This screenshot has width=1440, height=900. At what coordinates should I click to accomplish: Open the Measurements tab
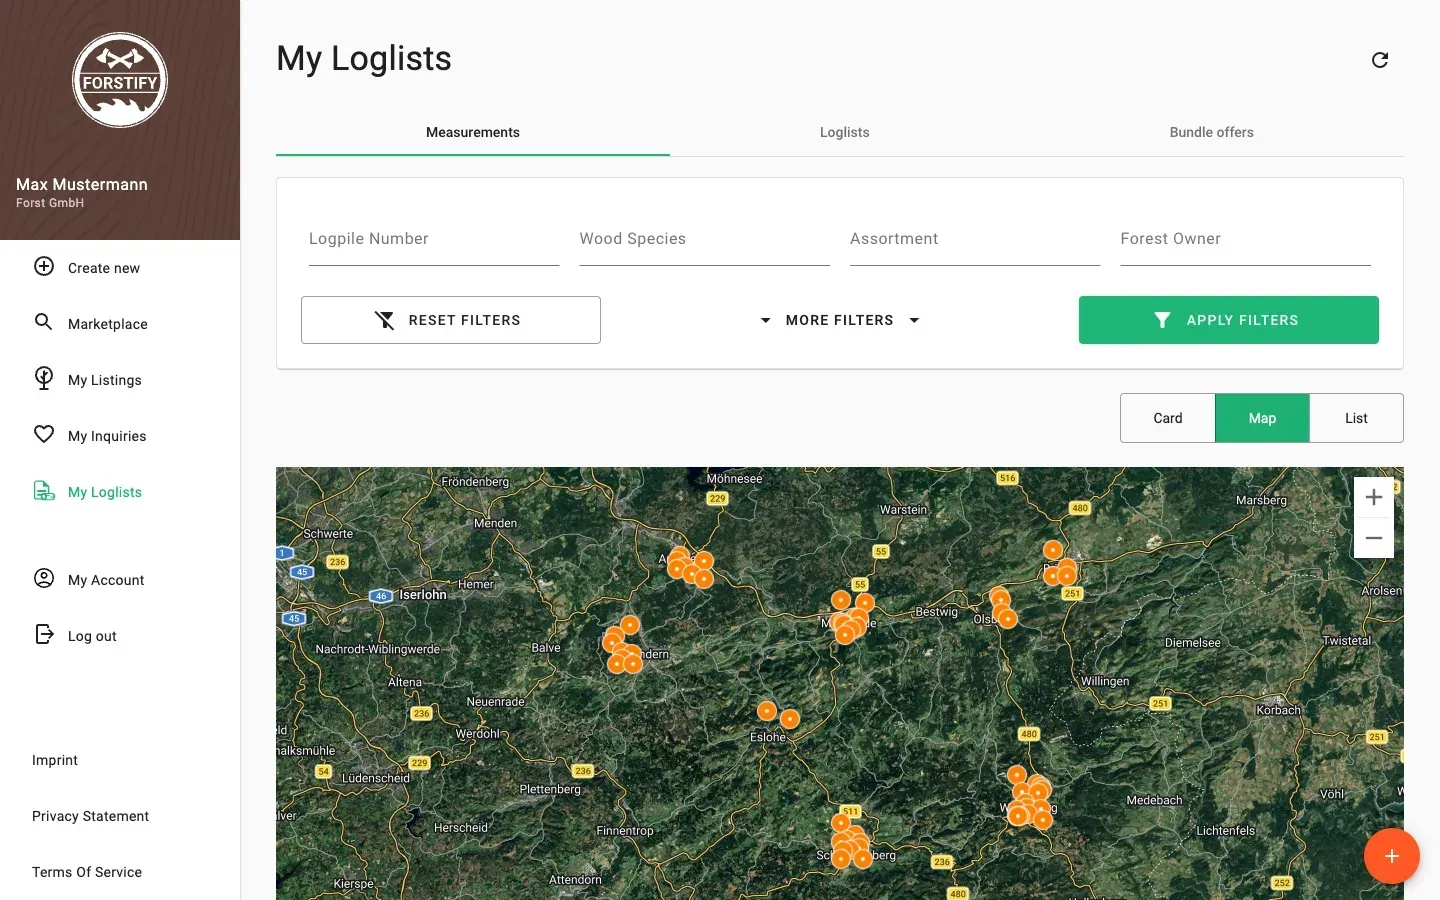point(473,132)
